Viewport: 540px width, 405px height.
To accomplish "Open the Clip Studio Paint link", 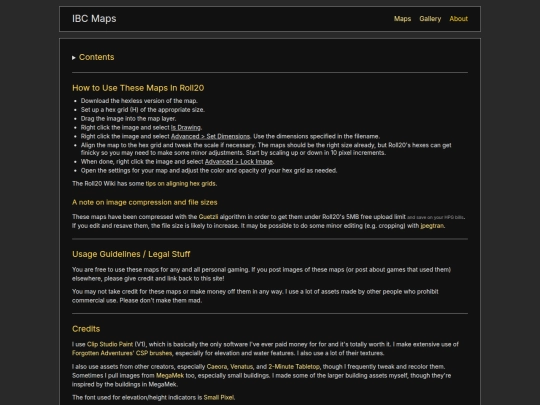I will pyautogui.click(x=110, y=344).
